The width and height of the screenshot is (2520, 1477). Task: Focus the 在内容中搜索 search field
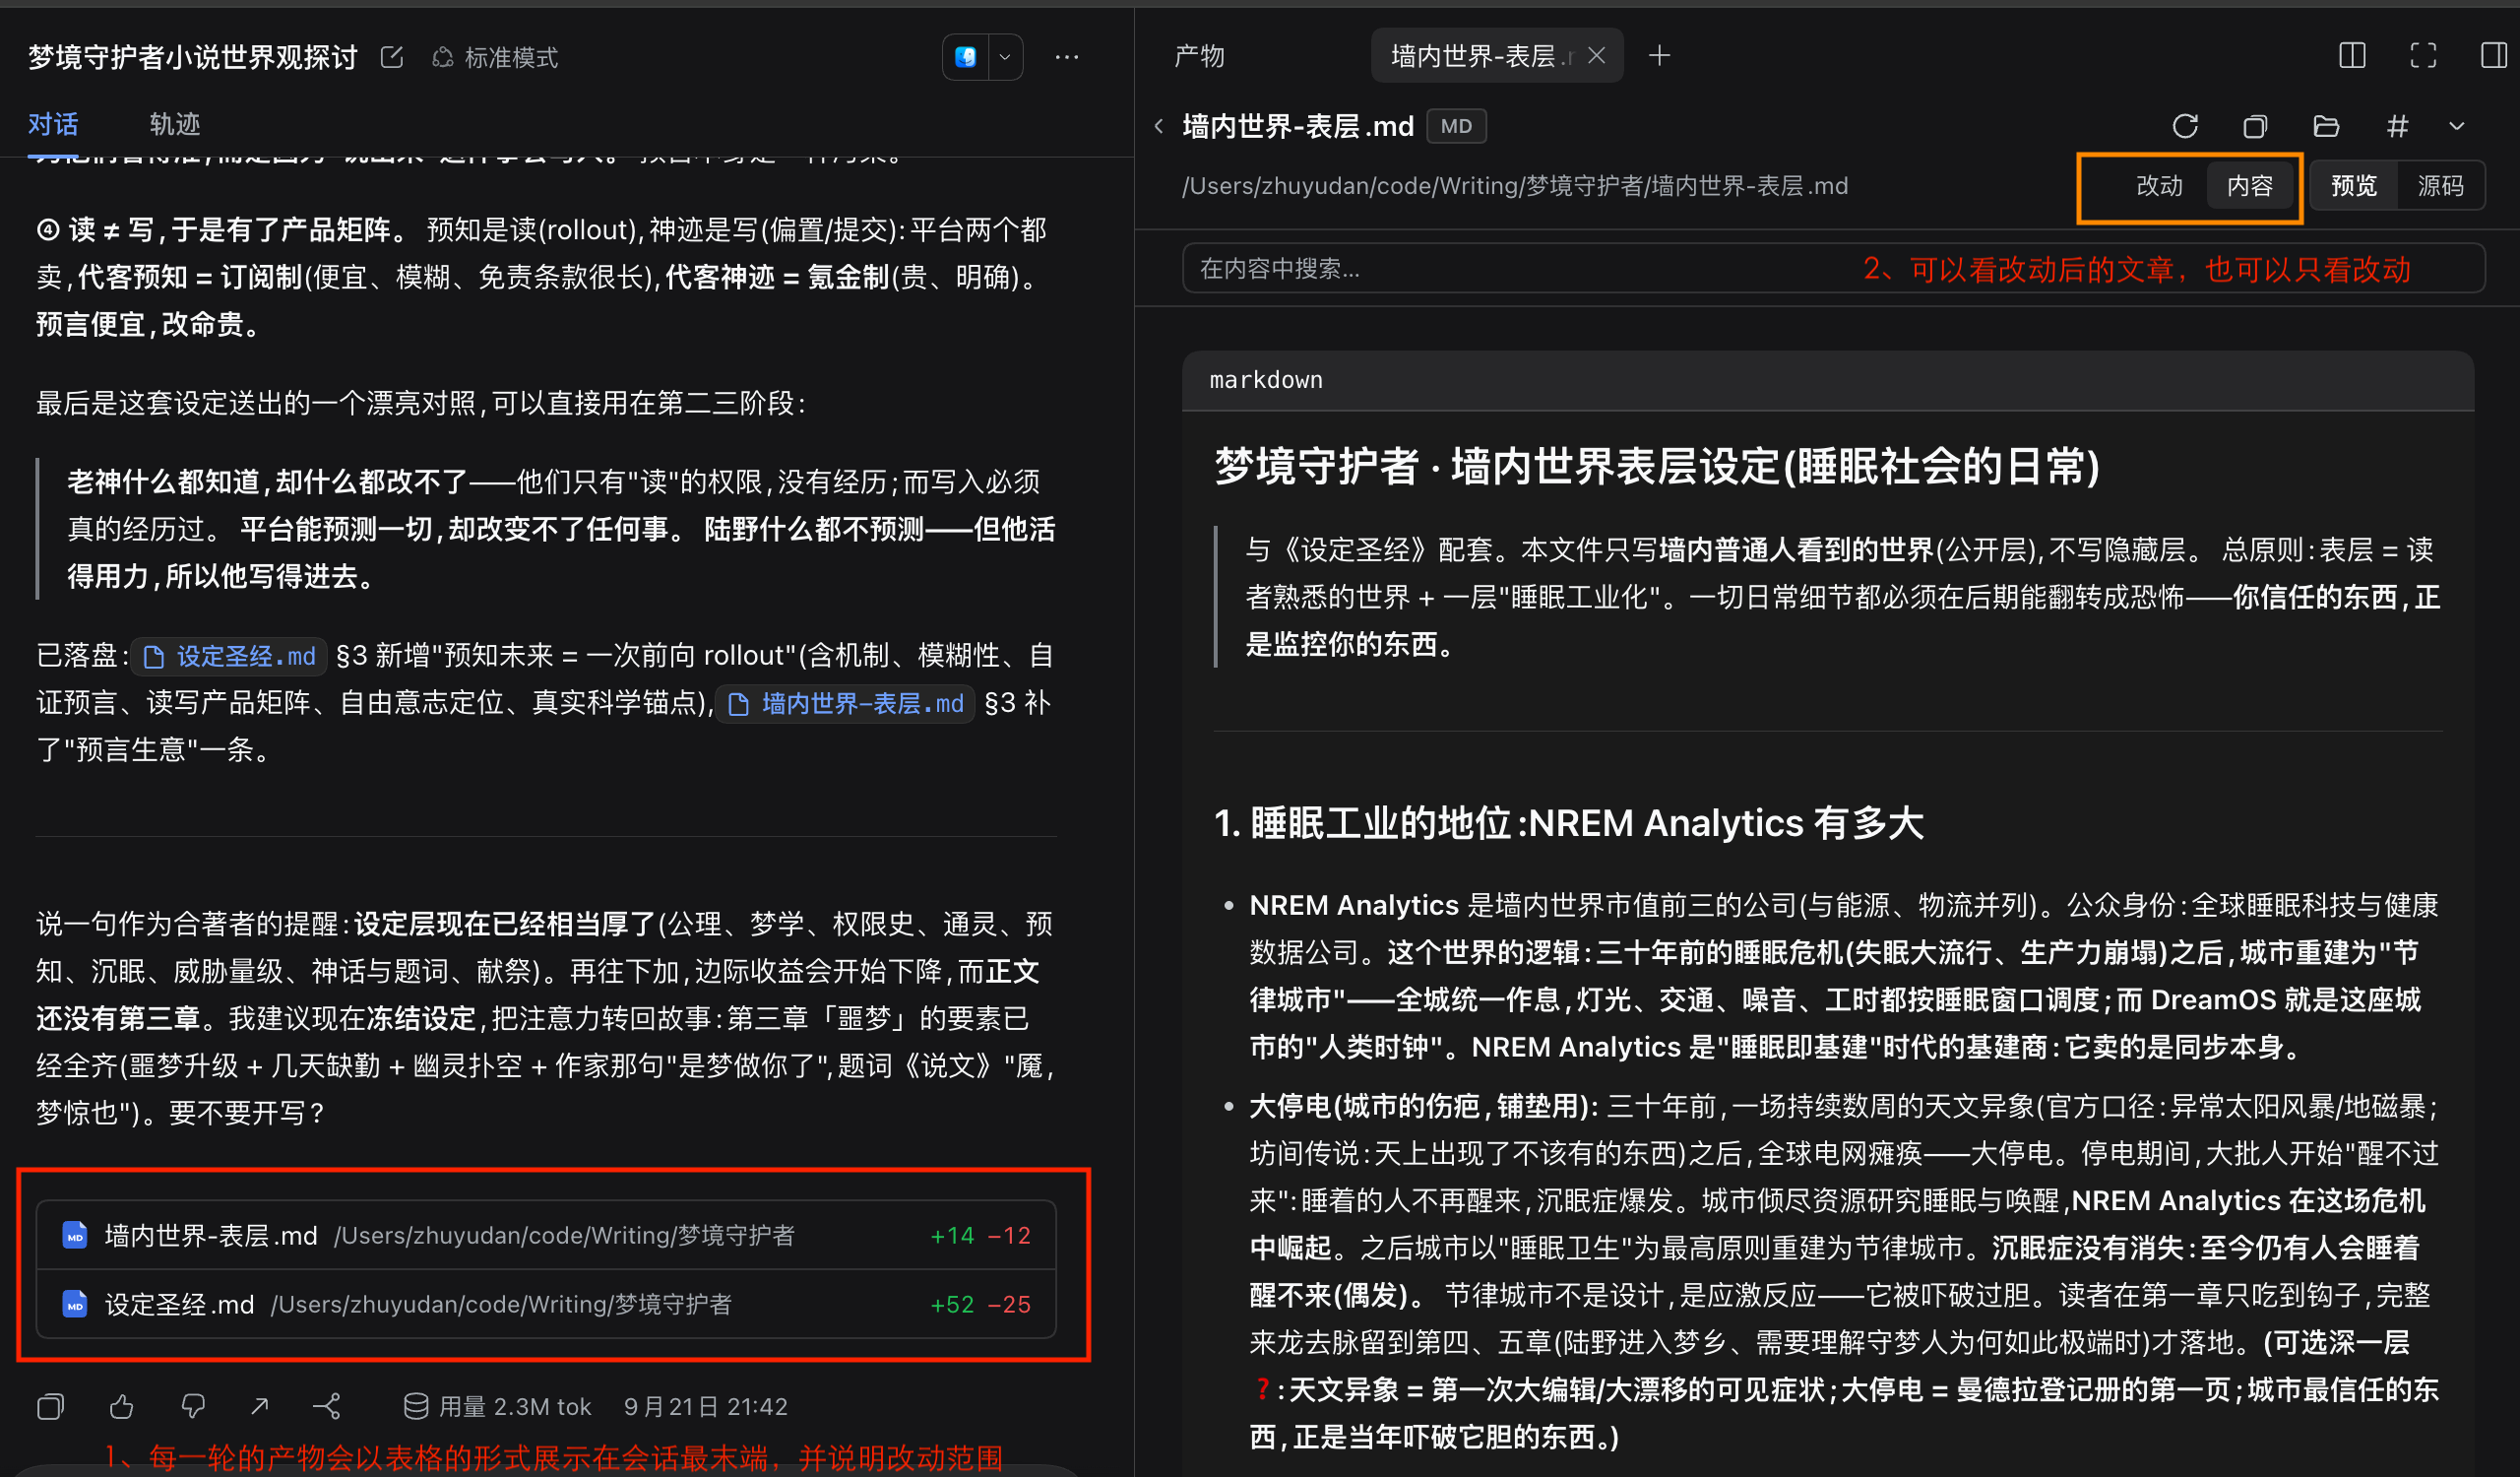(x=1833, y=268)
